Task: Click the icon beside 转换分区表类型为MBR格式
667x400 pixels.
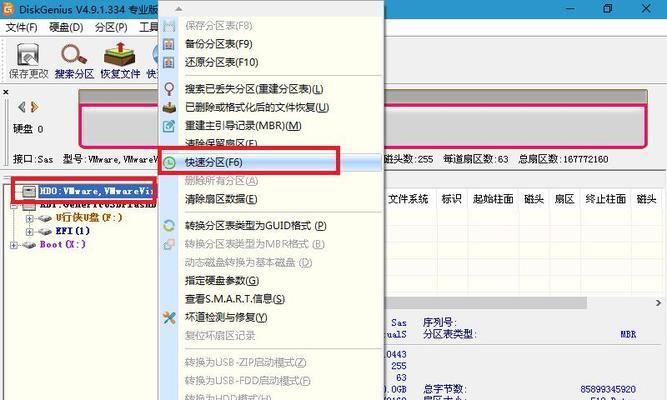Action: (x=169, y=244)
